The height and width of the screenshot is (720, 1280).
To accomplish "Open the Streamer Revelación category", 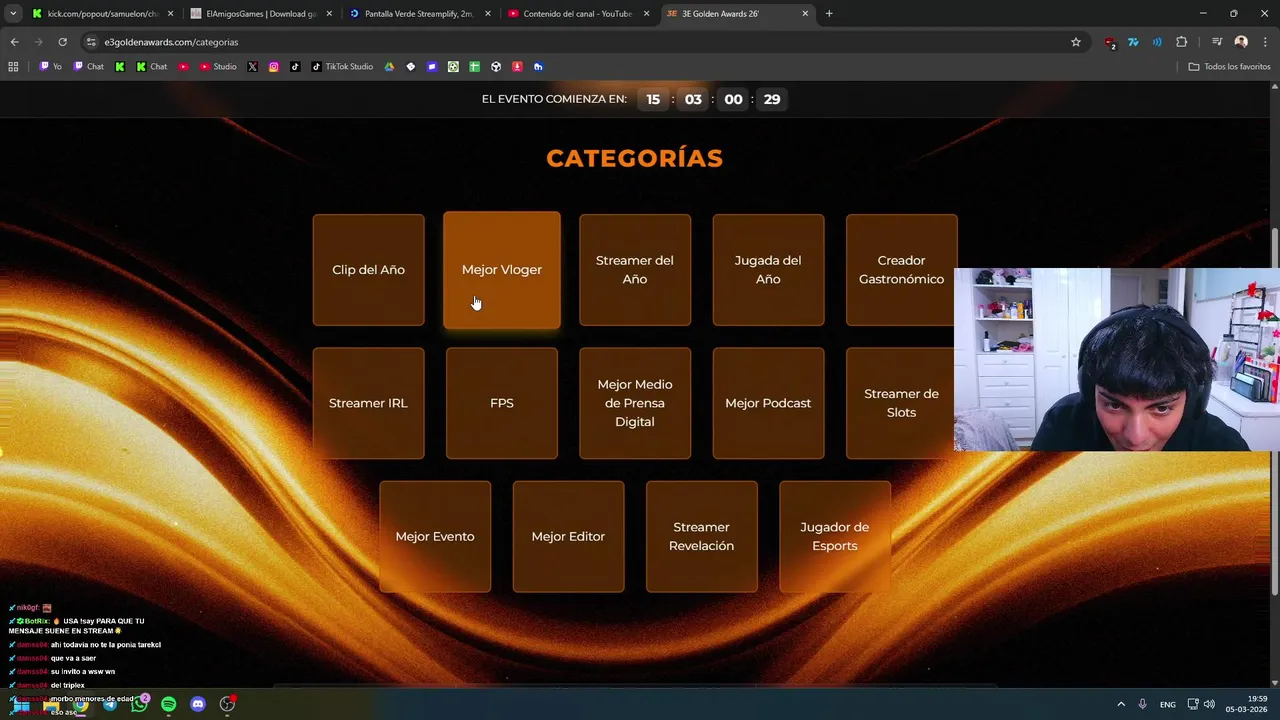I will pyautogui.click(x=701, y=537).
